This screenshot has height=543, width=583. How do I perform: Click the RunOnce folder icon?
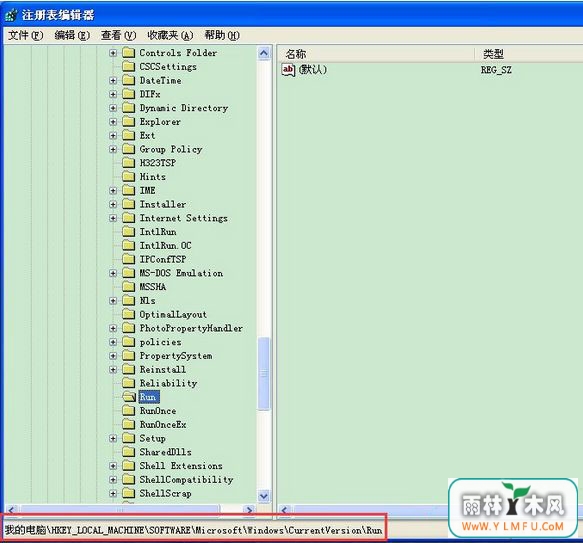[x=129, y=411]
